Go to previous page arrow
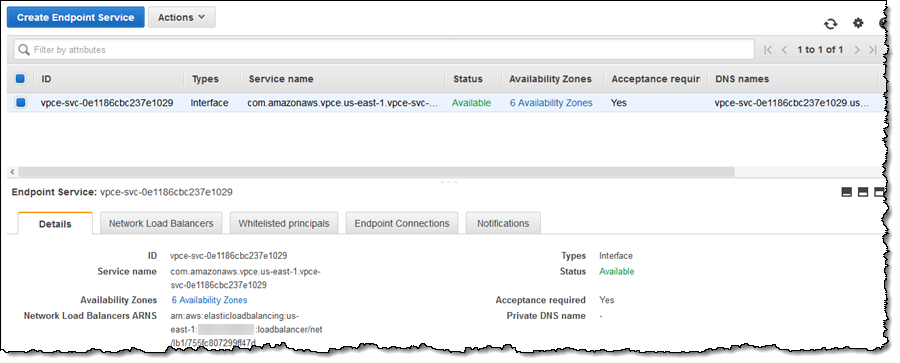The width and height of the screenshot is (900, 363). pyautogui.click(x=784, y=50)
